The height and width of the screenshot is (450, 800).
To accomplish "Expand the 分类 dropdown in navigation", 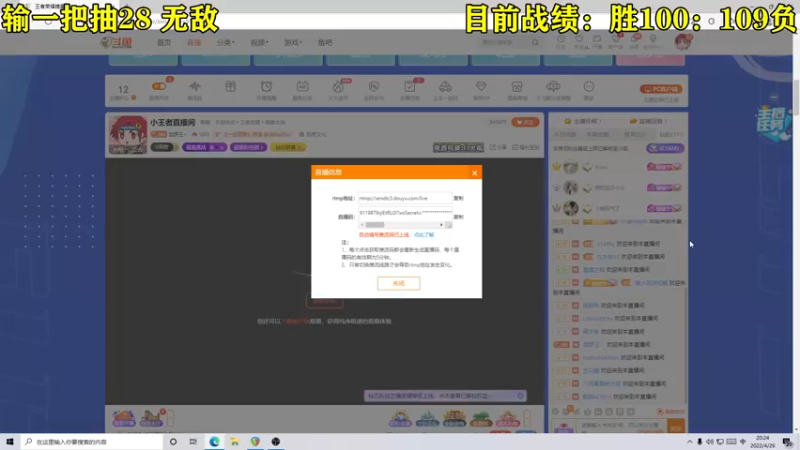I will pyautogui.click(x=225, y=42).
